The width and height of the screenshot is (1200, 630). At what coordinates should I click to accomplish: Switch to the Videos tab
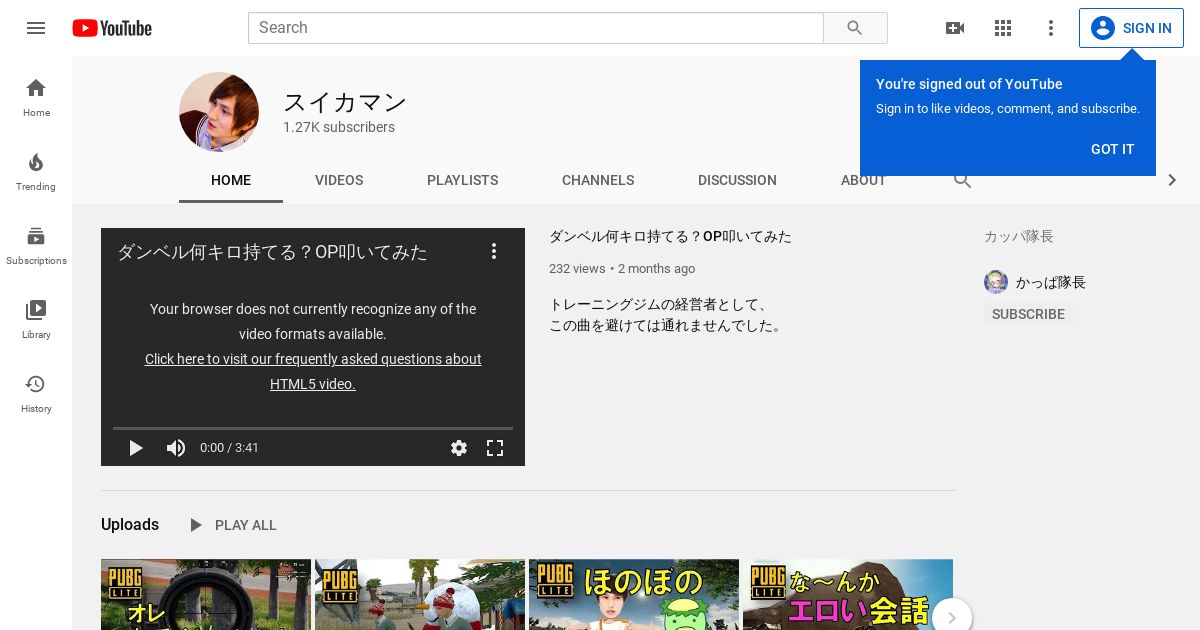click(x=339, y=180)
